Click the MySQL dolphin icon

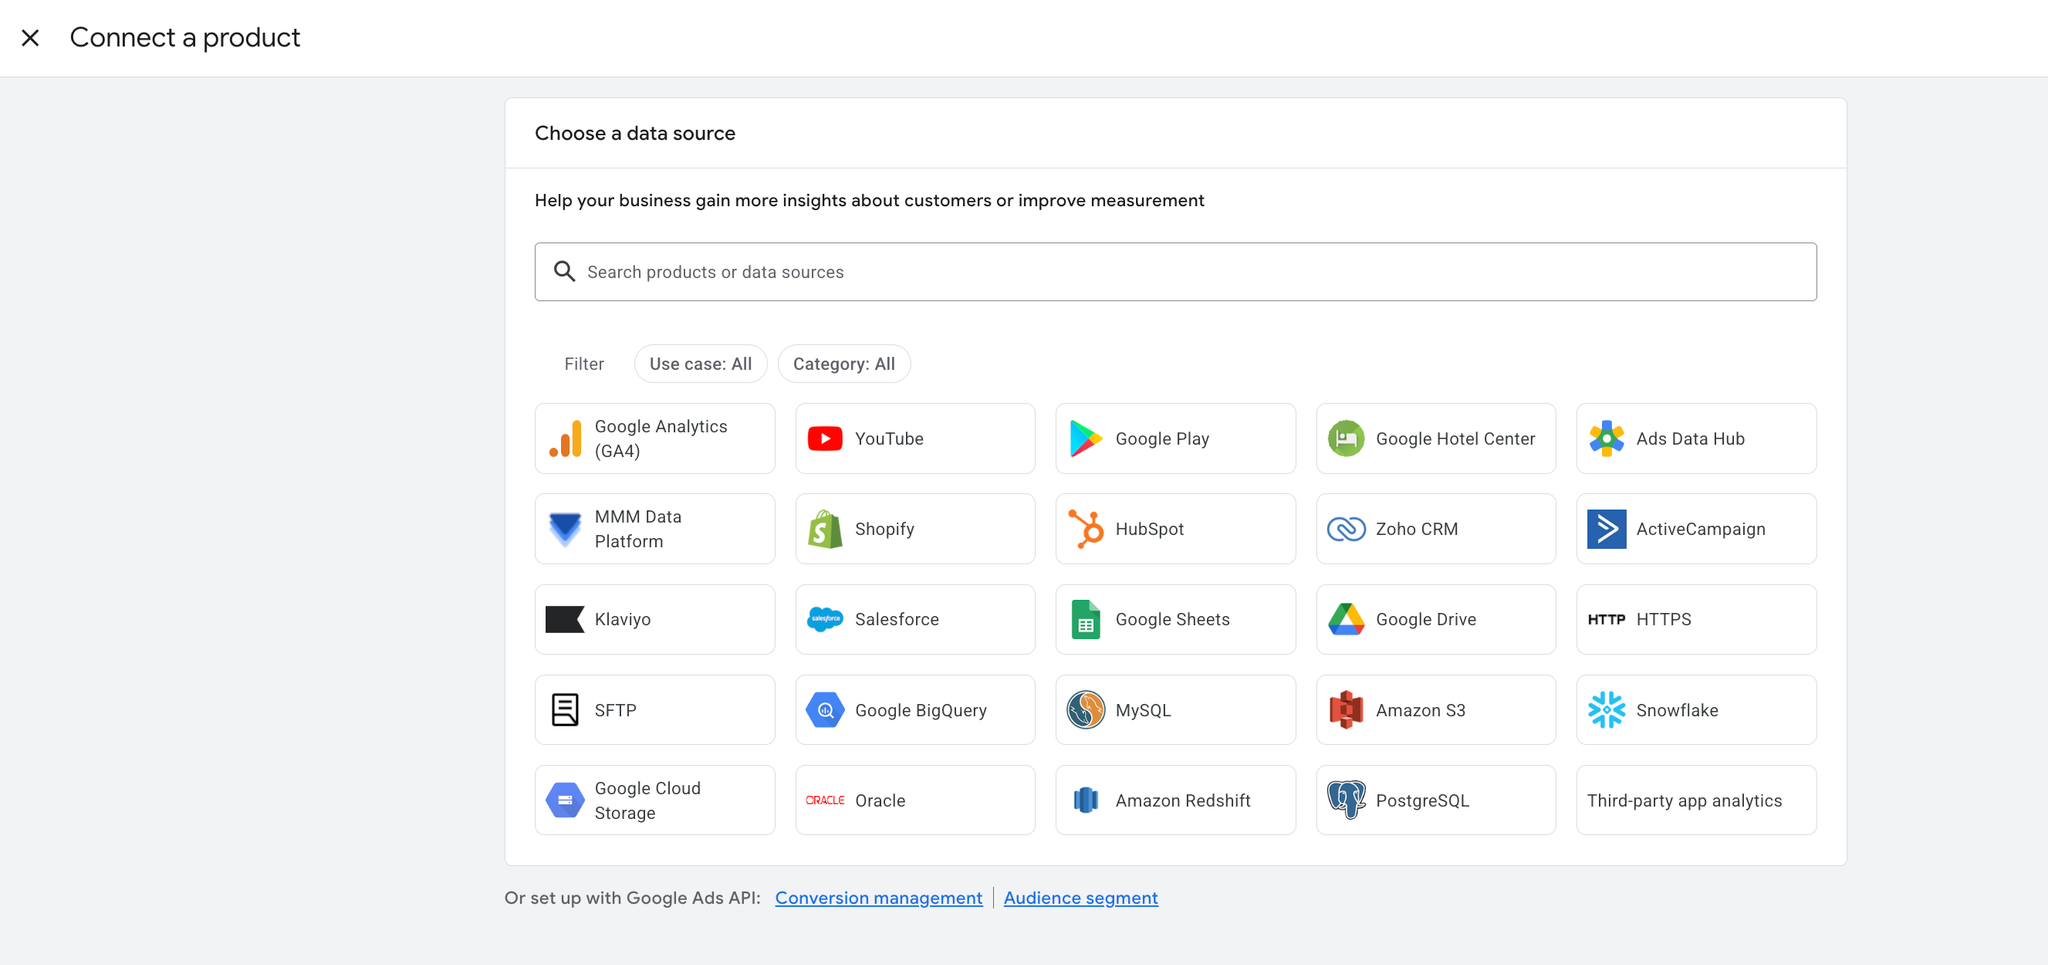coord(1086,710)
